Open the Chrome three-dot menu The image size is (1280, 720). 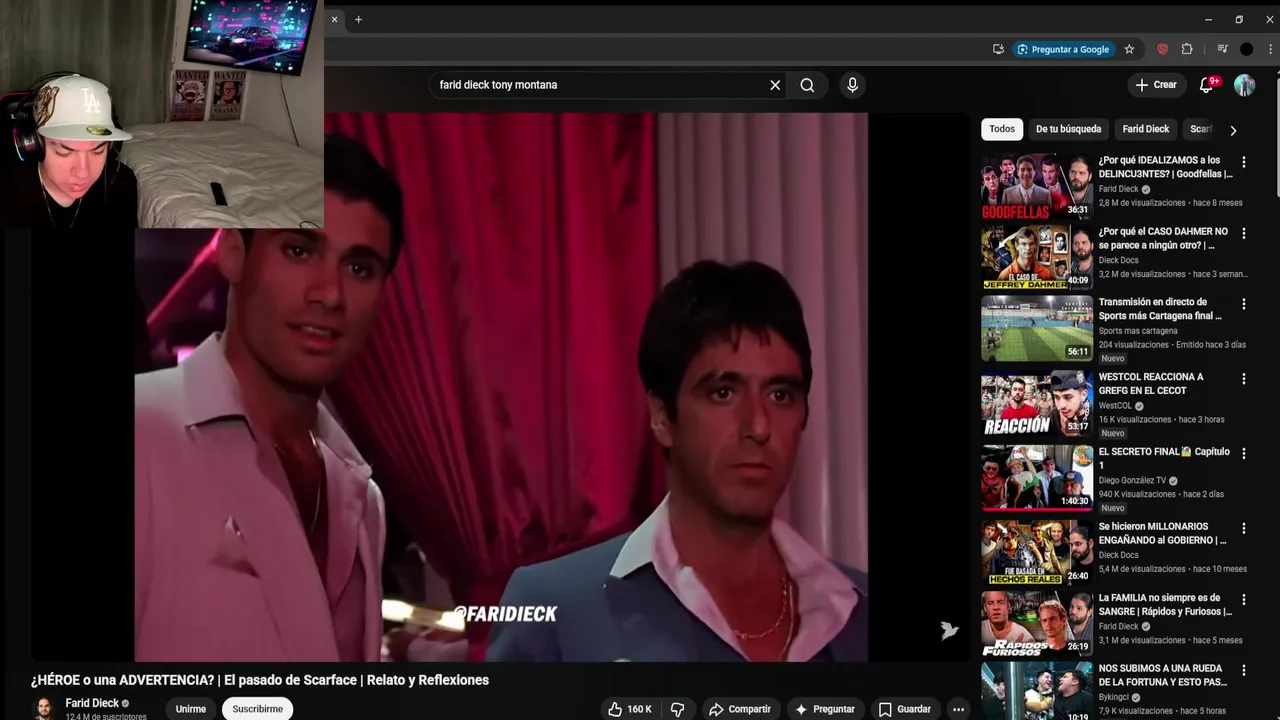[x=1268, y=49]
